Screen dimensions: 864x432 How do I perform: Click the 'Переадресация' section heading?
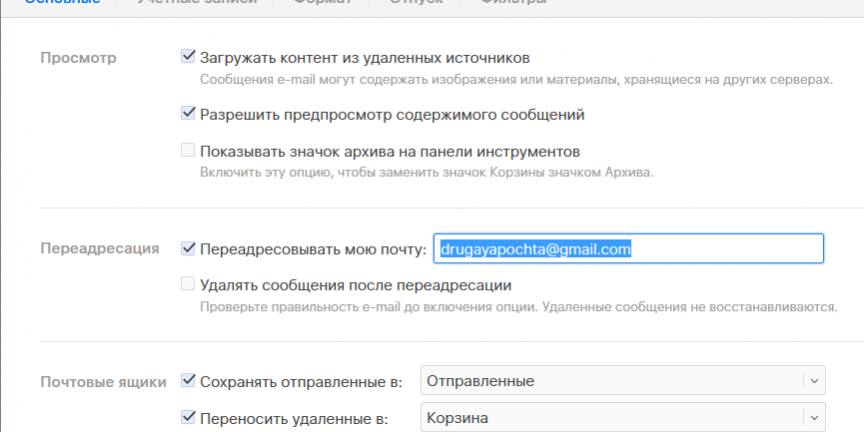point(99,248)
